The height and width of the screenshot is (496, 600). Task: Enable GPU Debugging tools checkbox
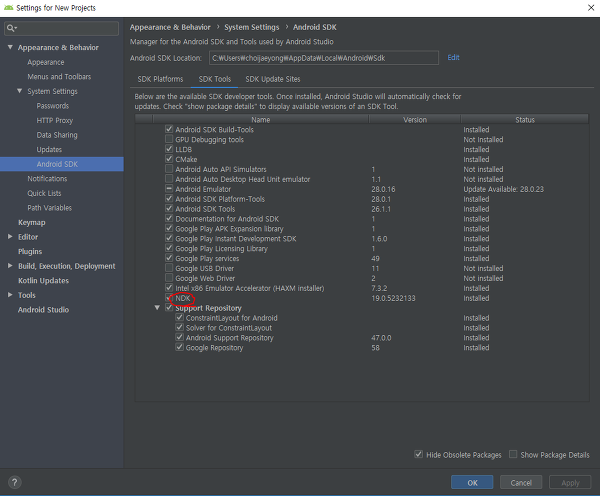coord(169,139)
